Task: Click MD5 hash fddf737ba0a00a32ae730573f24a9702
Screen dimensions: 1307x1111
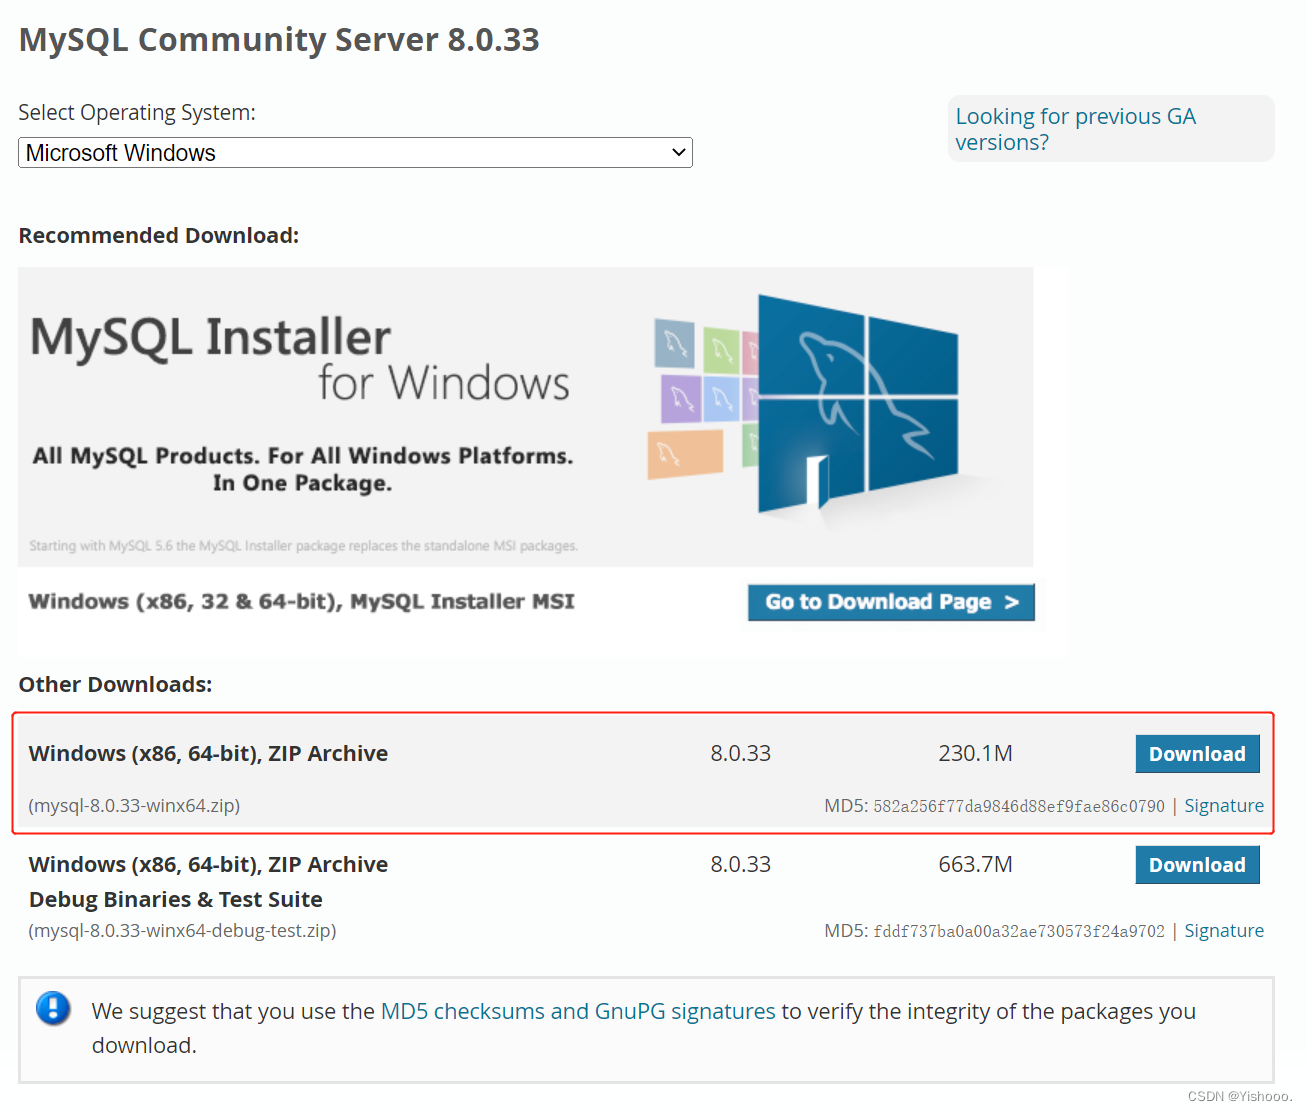Action: (x=1019, y=931)
